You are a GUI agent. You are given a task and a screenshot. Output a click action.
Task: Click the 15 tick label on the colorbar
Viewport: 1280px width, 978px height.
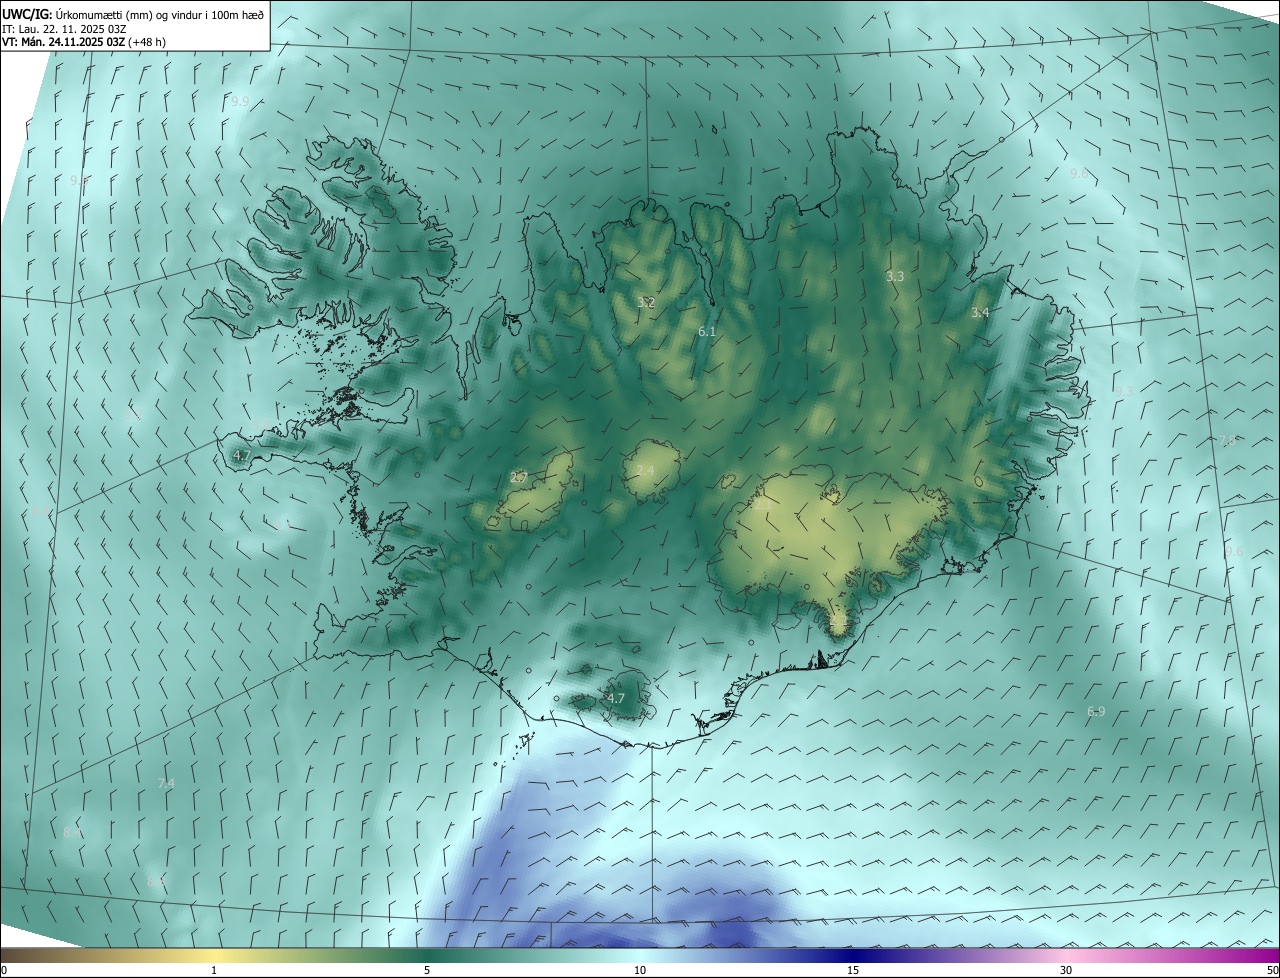pyautogui.click(x=853, y=971)
